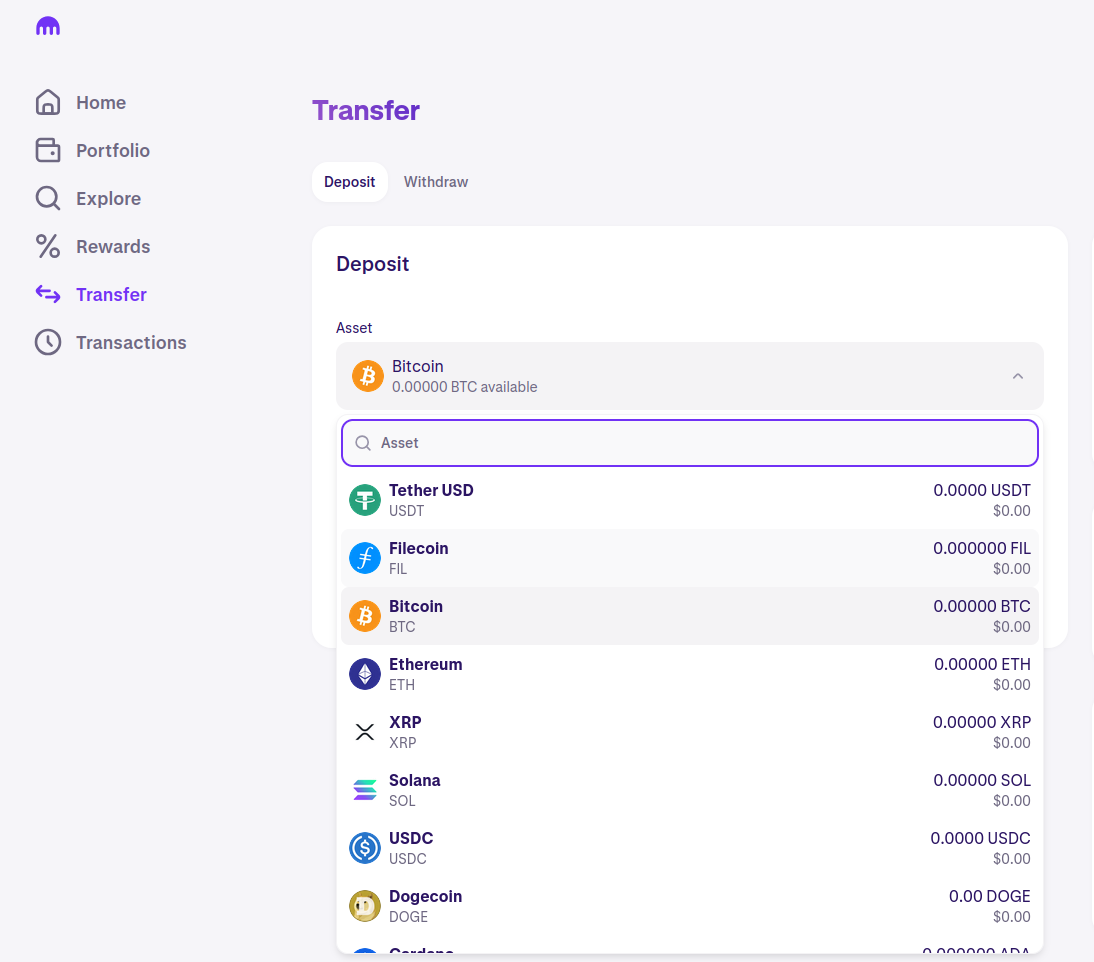Click the Rewards percent icon
This screenshot has height=962, width=1094.
(x=48, y=246)
